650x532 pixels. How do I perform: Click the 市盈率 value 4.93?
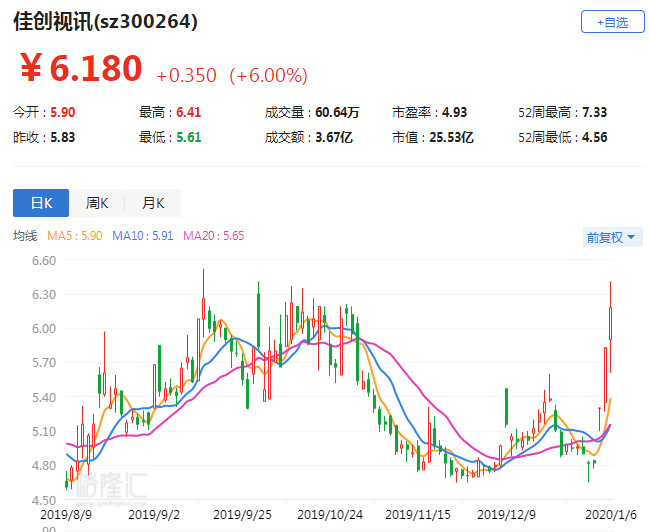pos(454,112)
